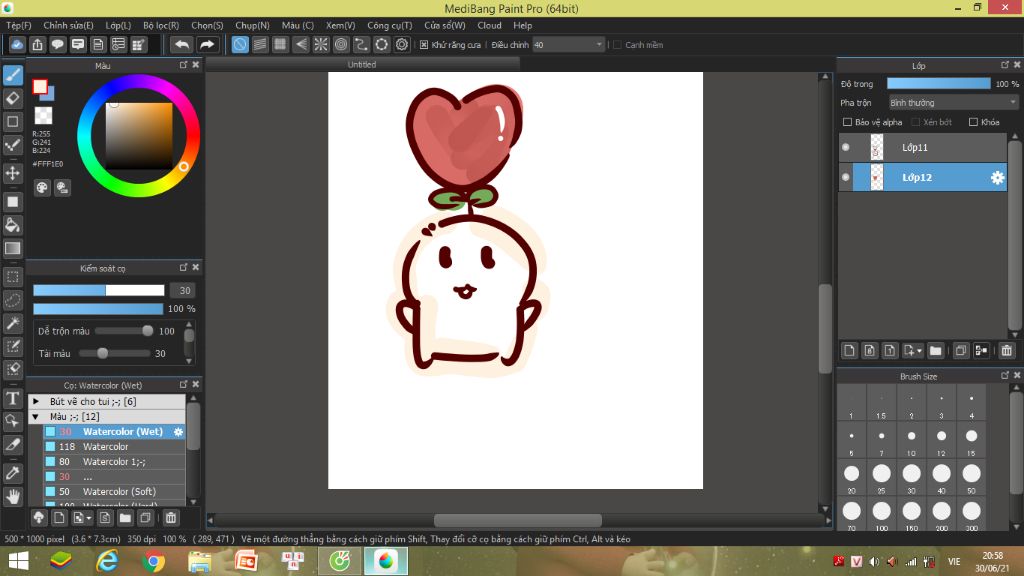
Task: Delete layer with trash icon in Lớp panel
Action: (x=1006, y=351)
